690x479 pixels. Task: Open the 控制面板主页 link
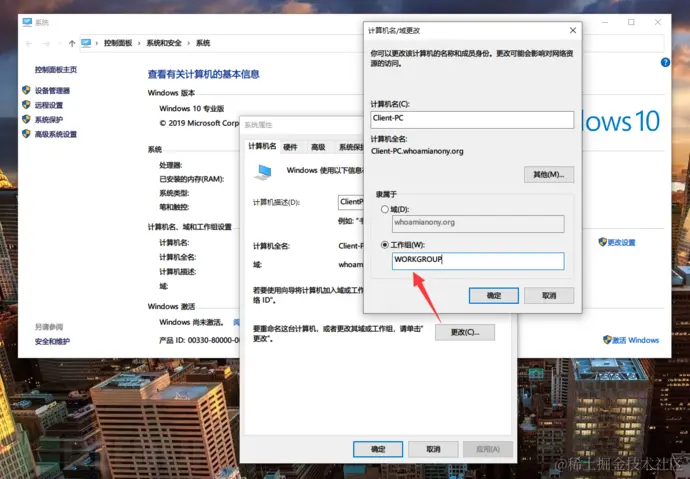[x=56, y=69]
